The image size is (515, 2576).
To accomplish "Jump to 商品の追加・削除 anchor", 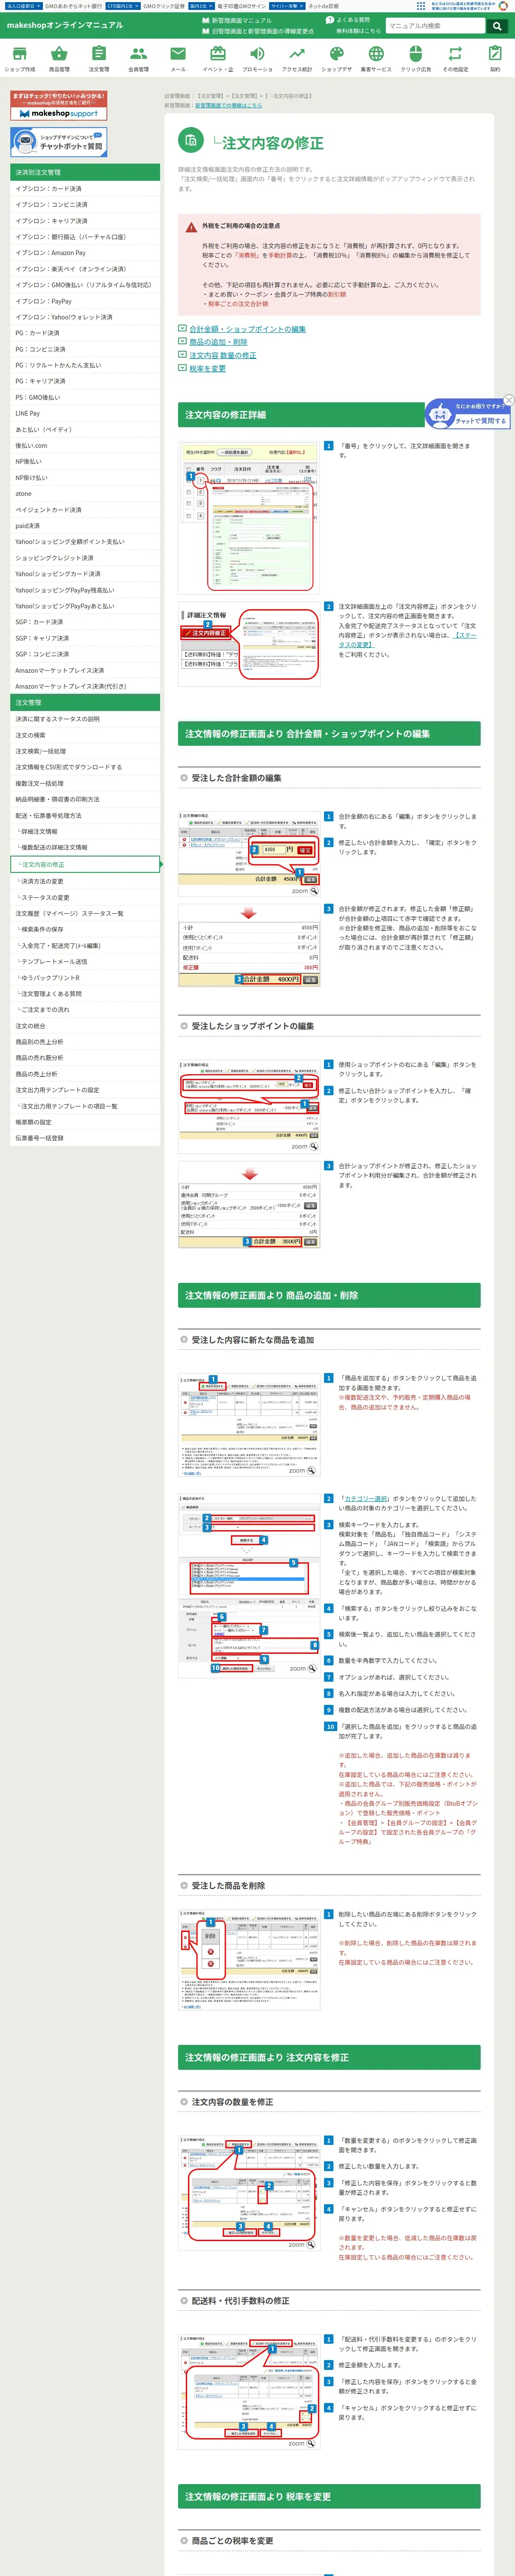I will click(x=218, y=342).
